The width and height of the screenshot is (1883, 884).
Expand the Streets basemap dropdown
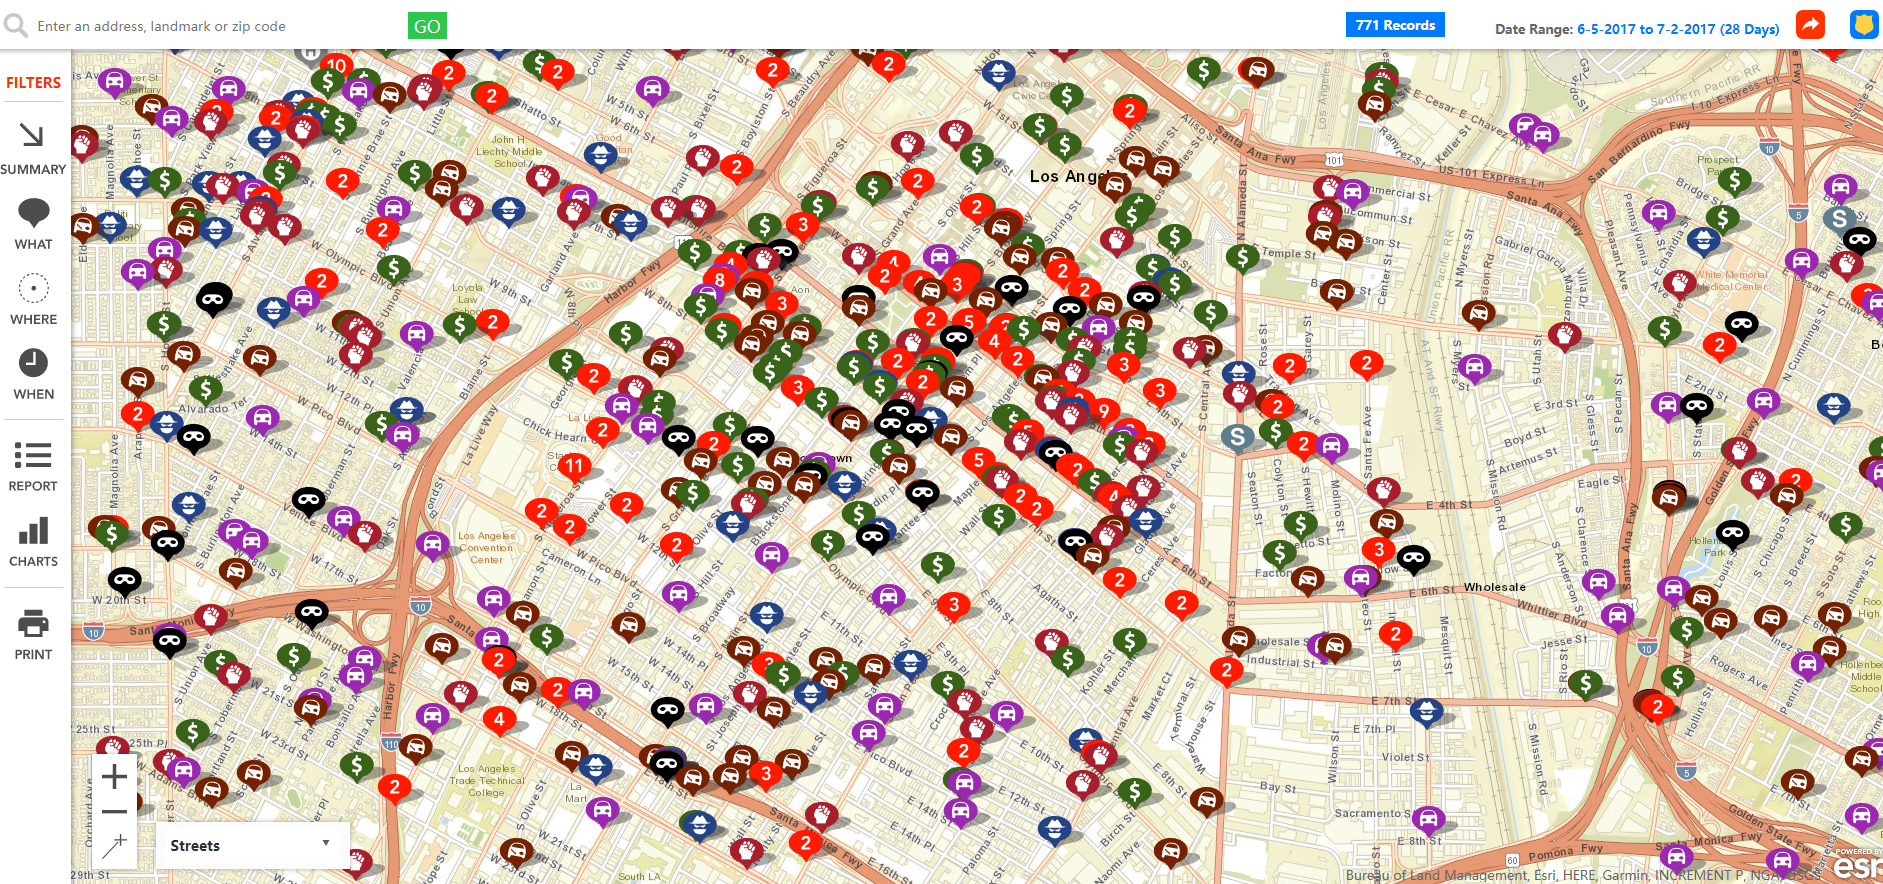pyautogui.click(x=252, y=845)
